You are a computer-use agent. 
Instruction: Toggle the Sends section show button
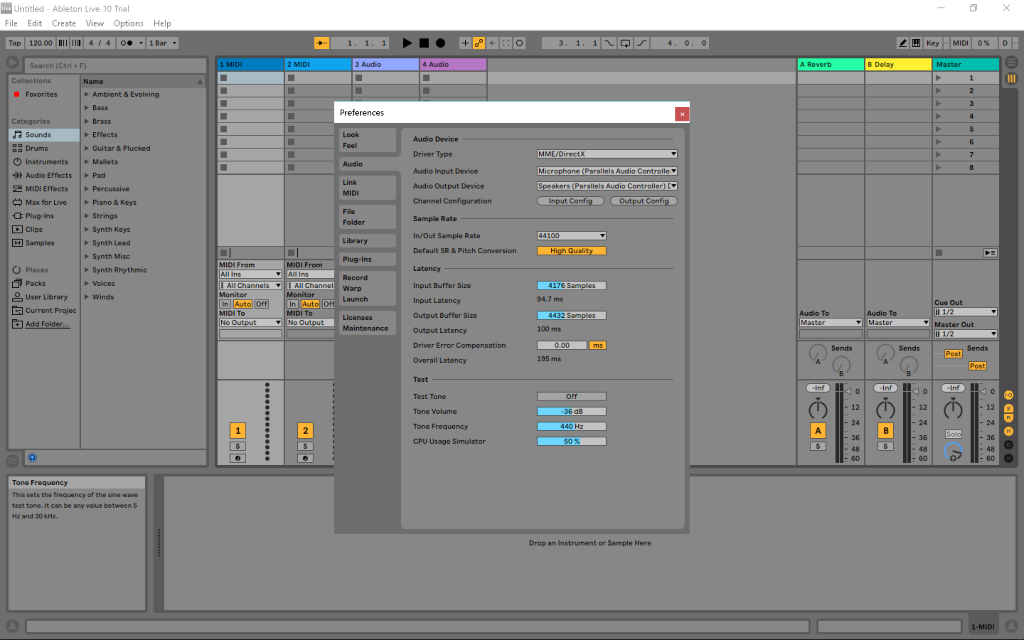[1008, 408]
